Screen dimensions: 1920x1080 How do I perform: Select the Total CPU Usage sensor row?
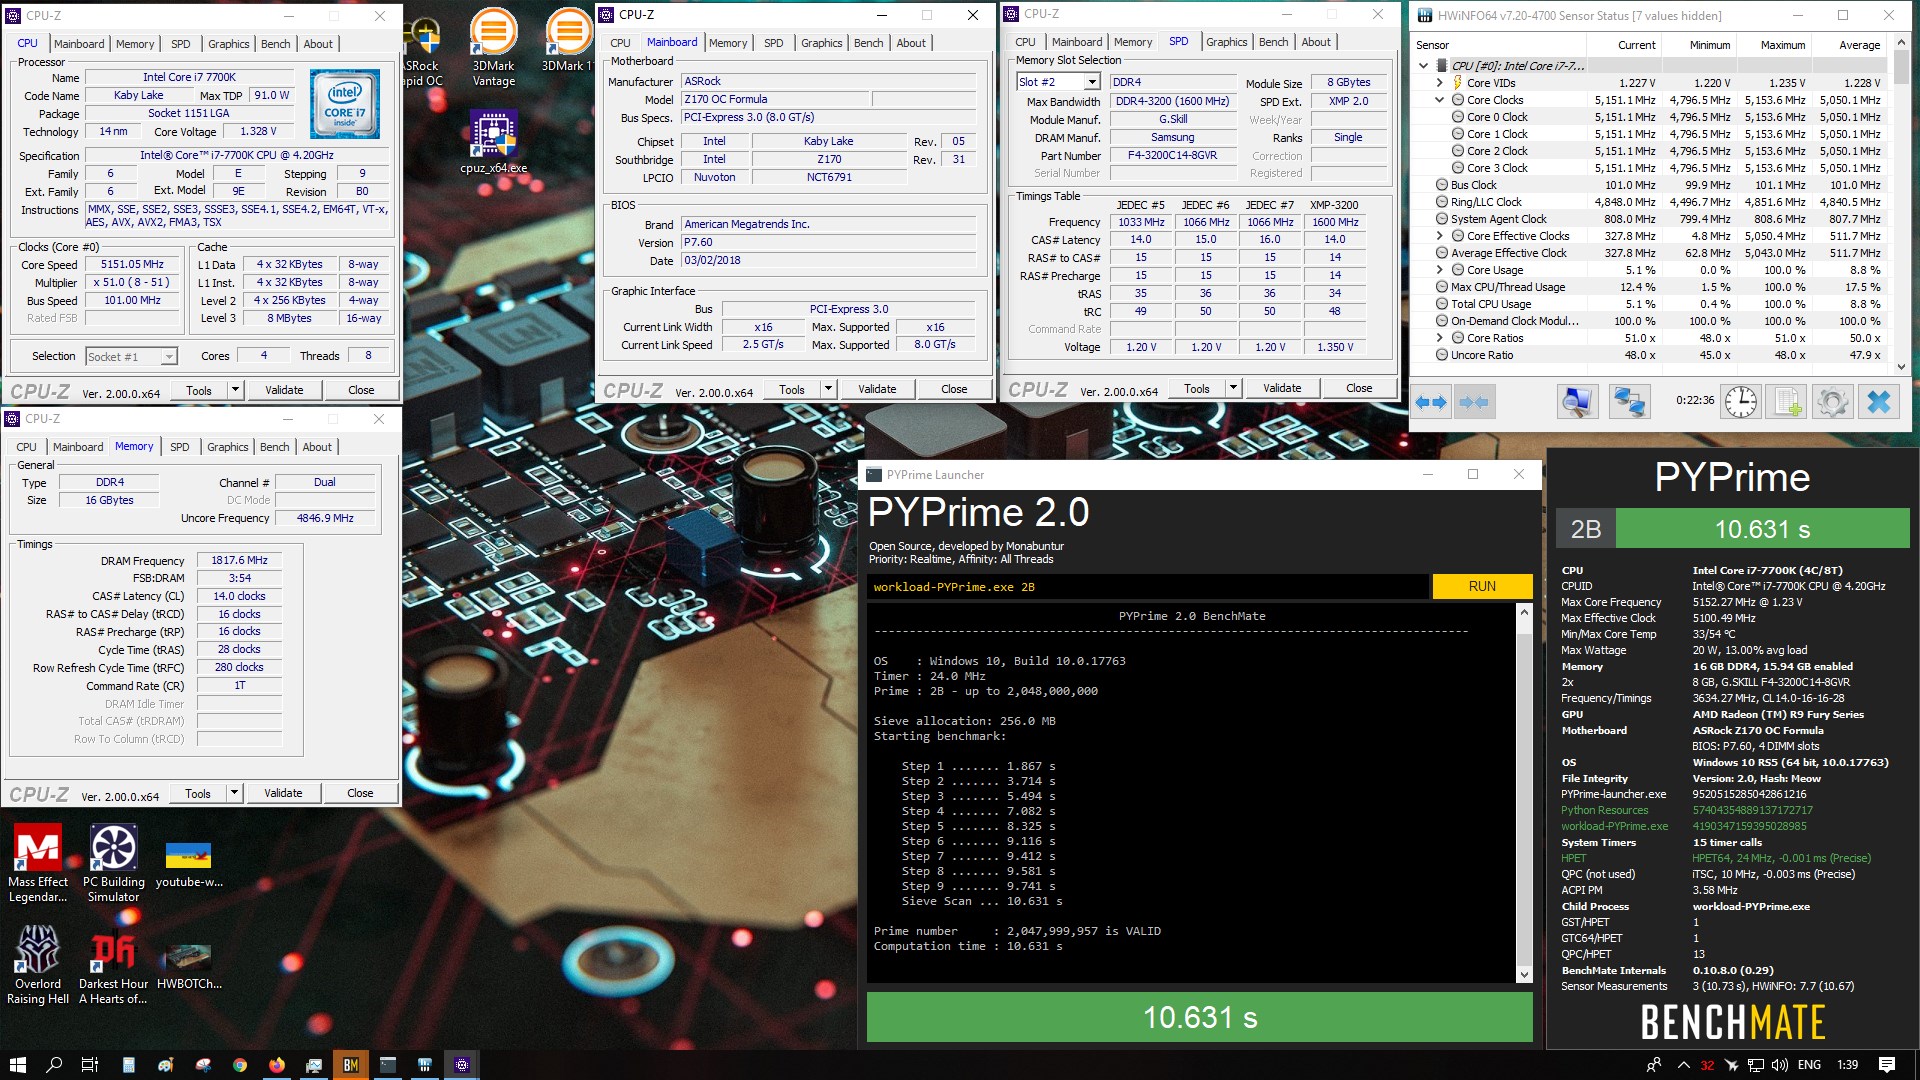1658,304
